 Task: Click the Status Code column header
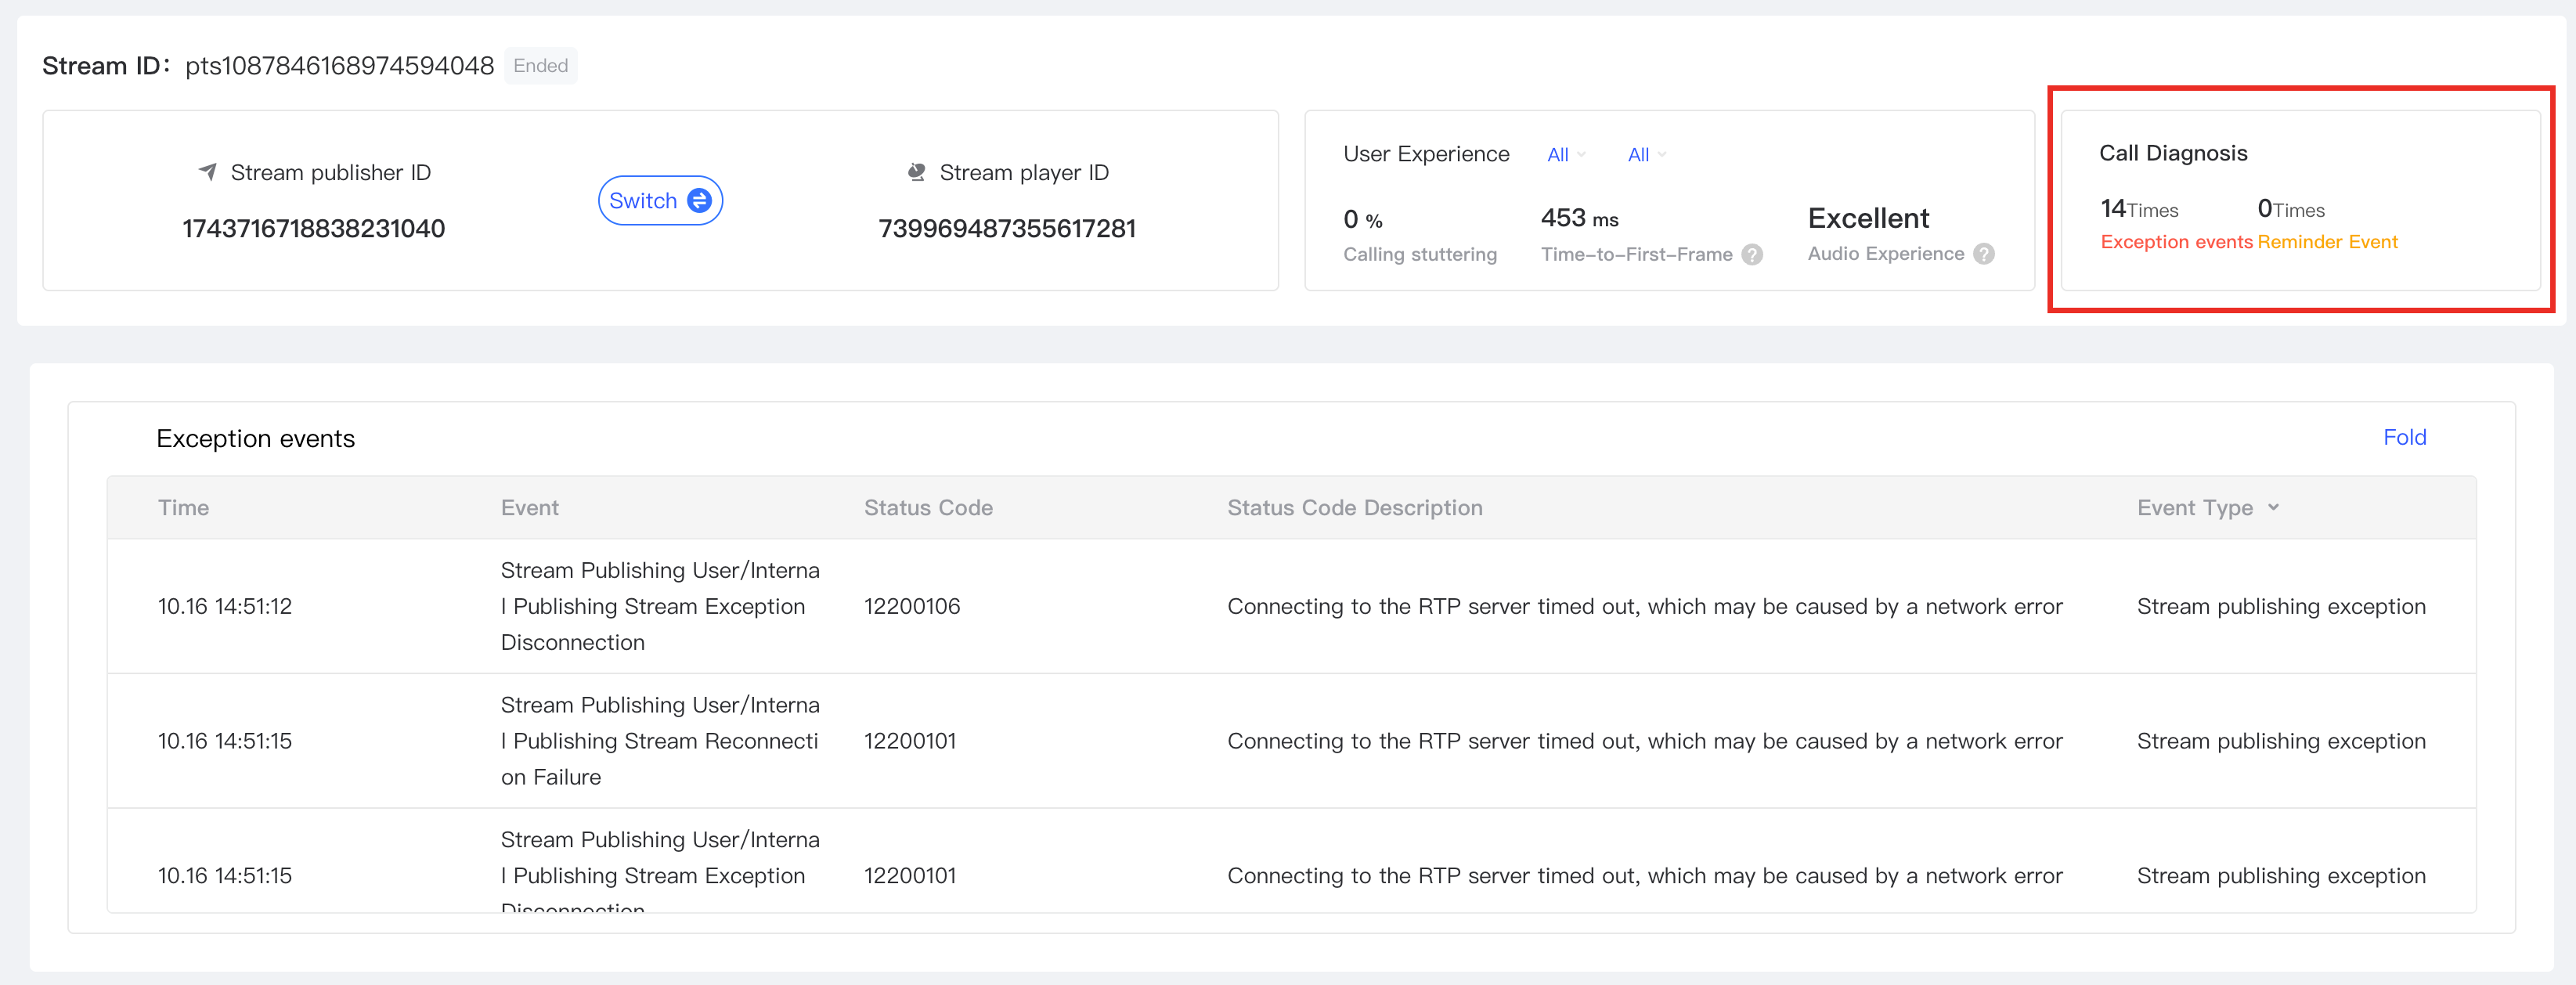coord(927,507)
